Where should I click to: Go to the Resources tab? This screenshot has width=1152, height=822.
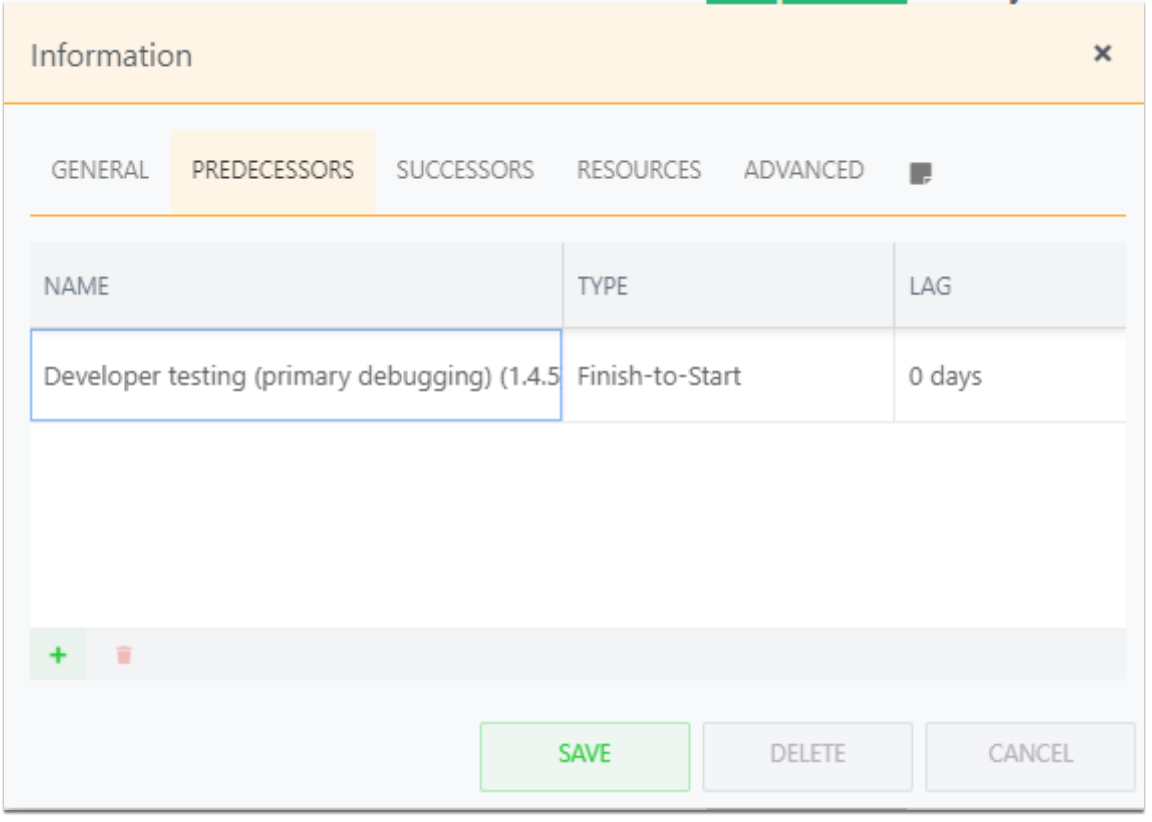tap(638, 170)
